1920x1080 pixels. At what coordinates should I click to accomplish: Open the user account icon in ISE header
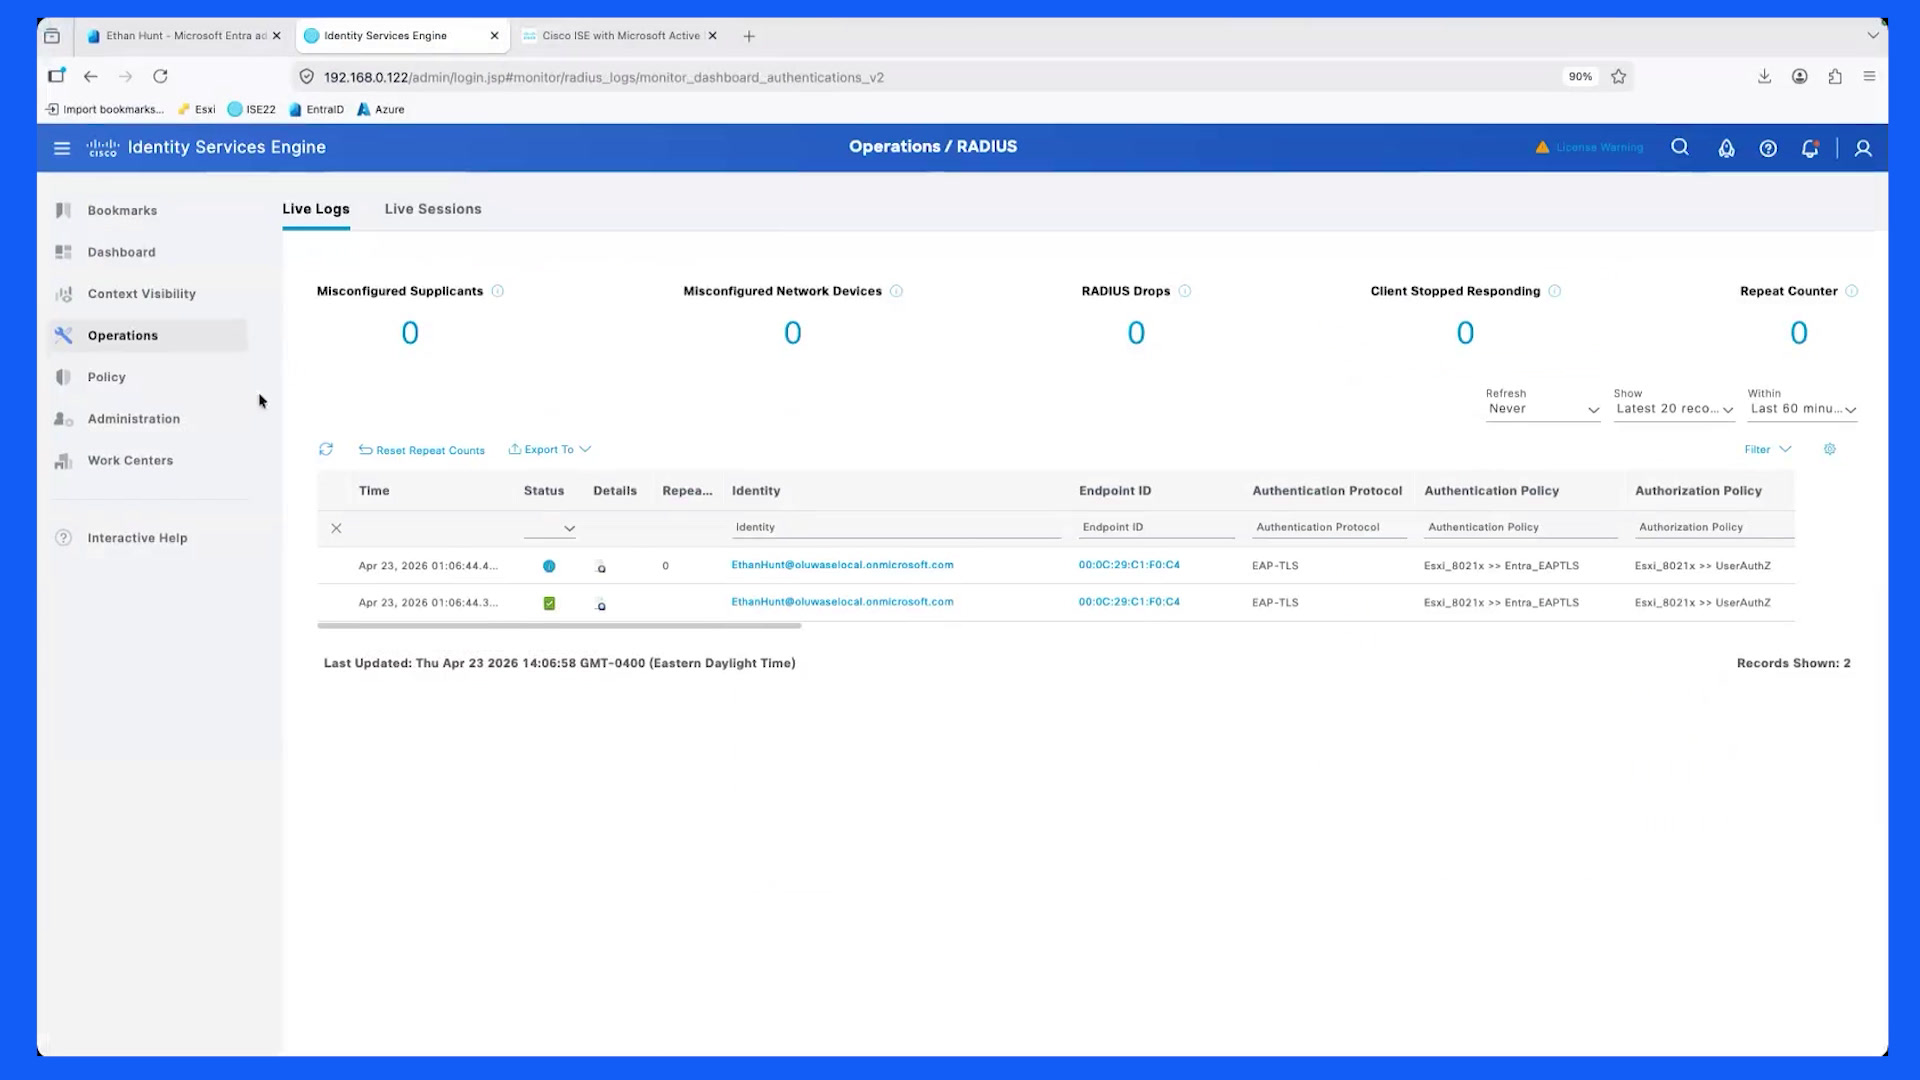pos(1863,148)
